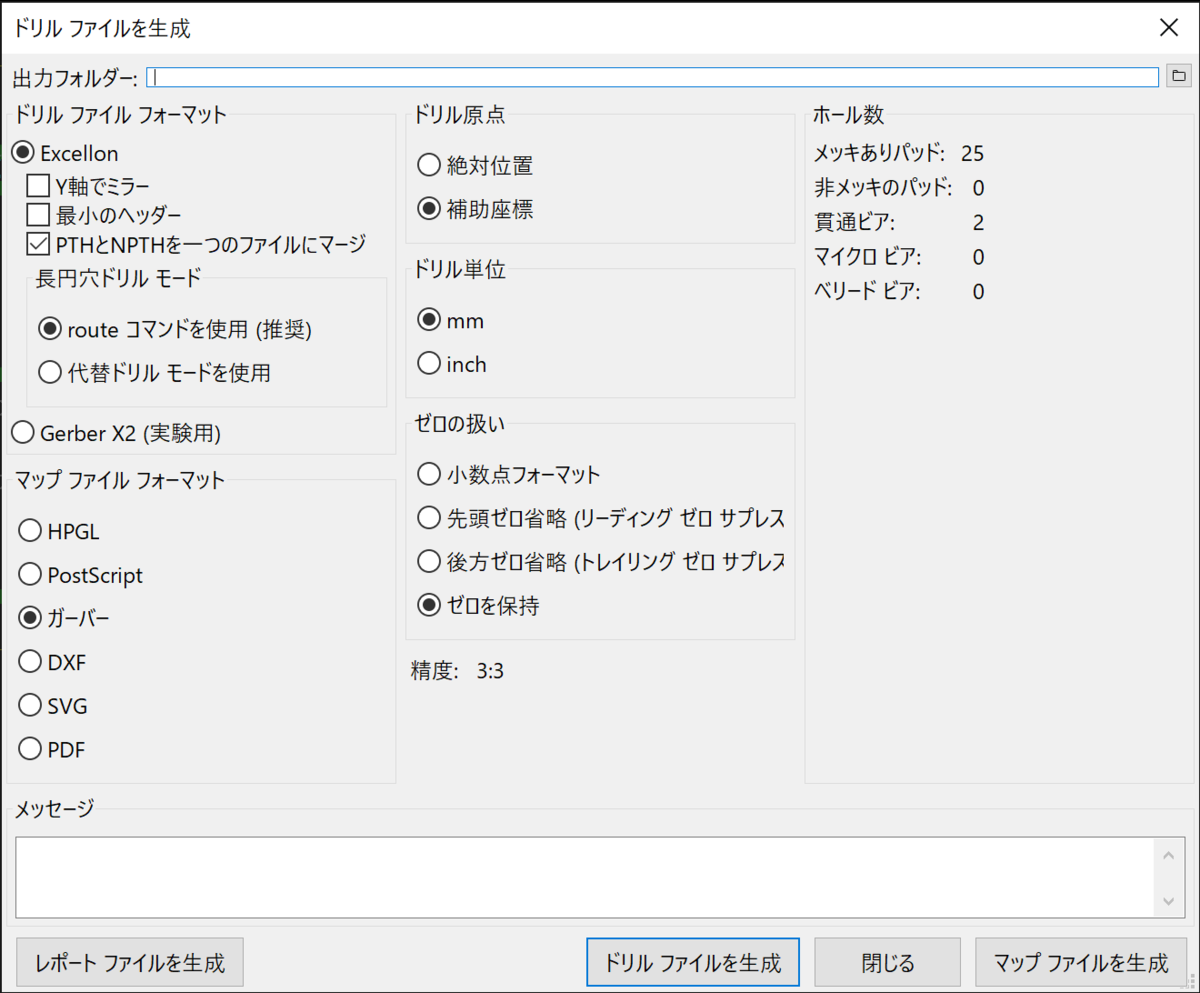This screenshot has width=1200, height=993.
Task: Click the レポート ファイルを生成 button
Action: 129,963
